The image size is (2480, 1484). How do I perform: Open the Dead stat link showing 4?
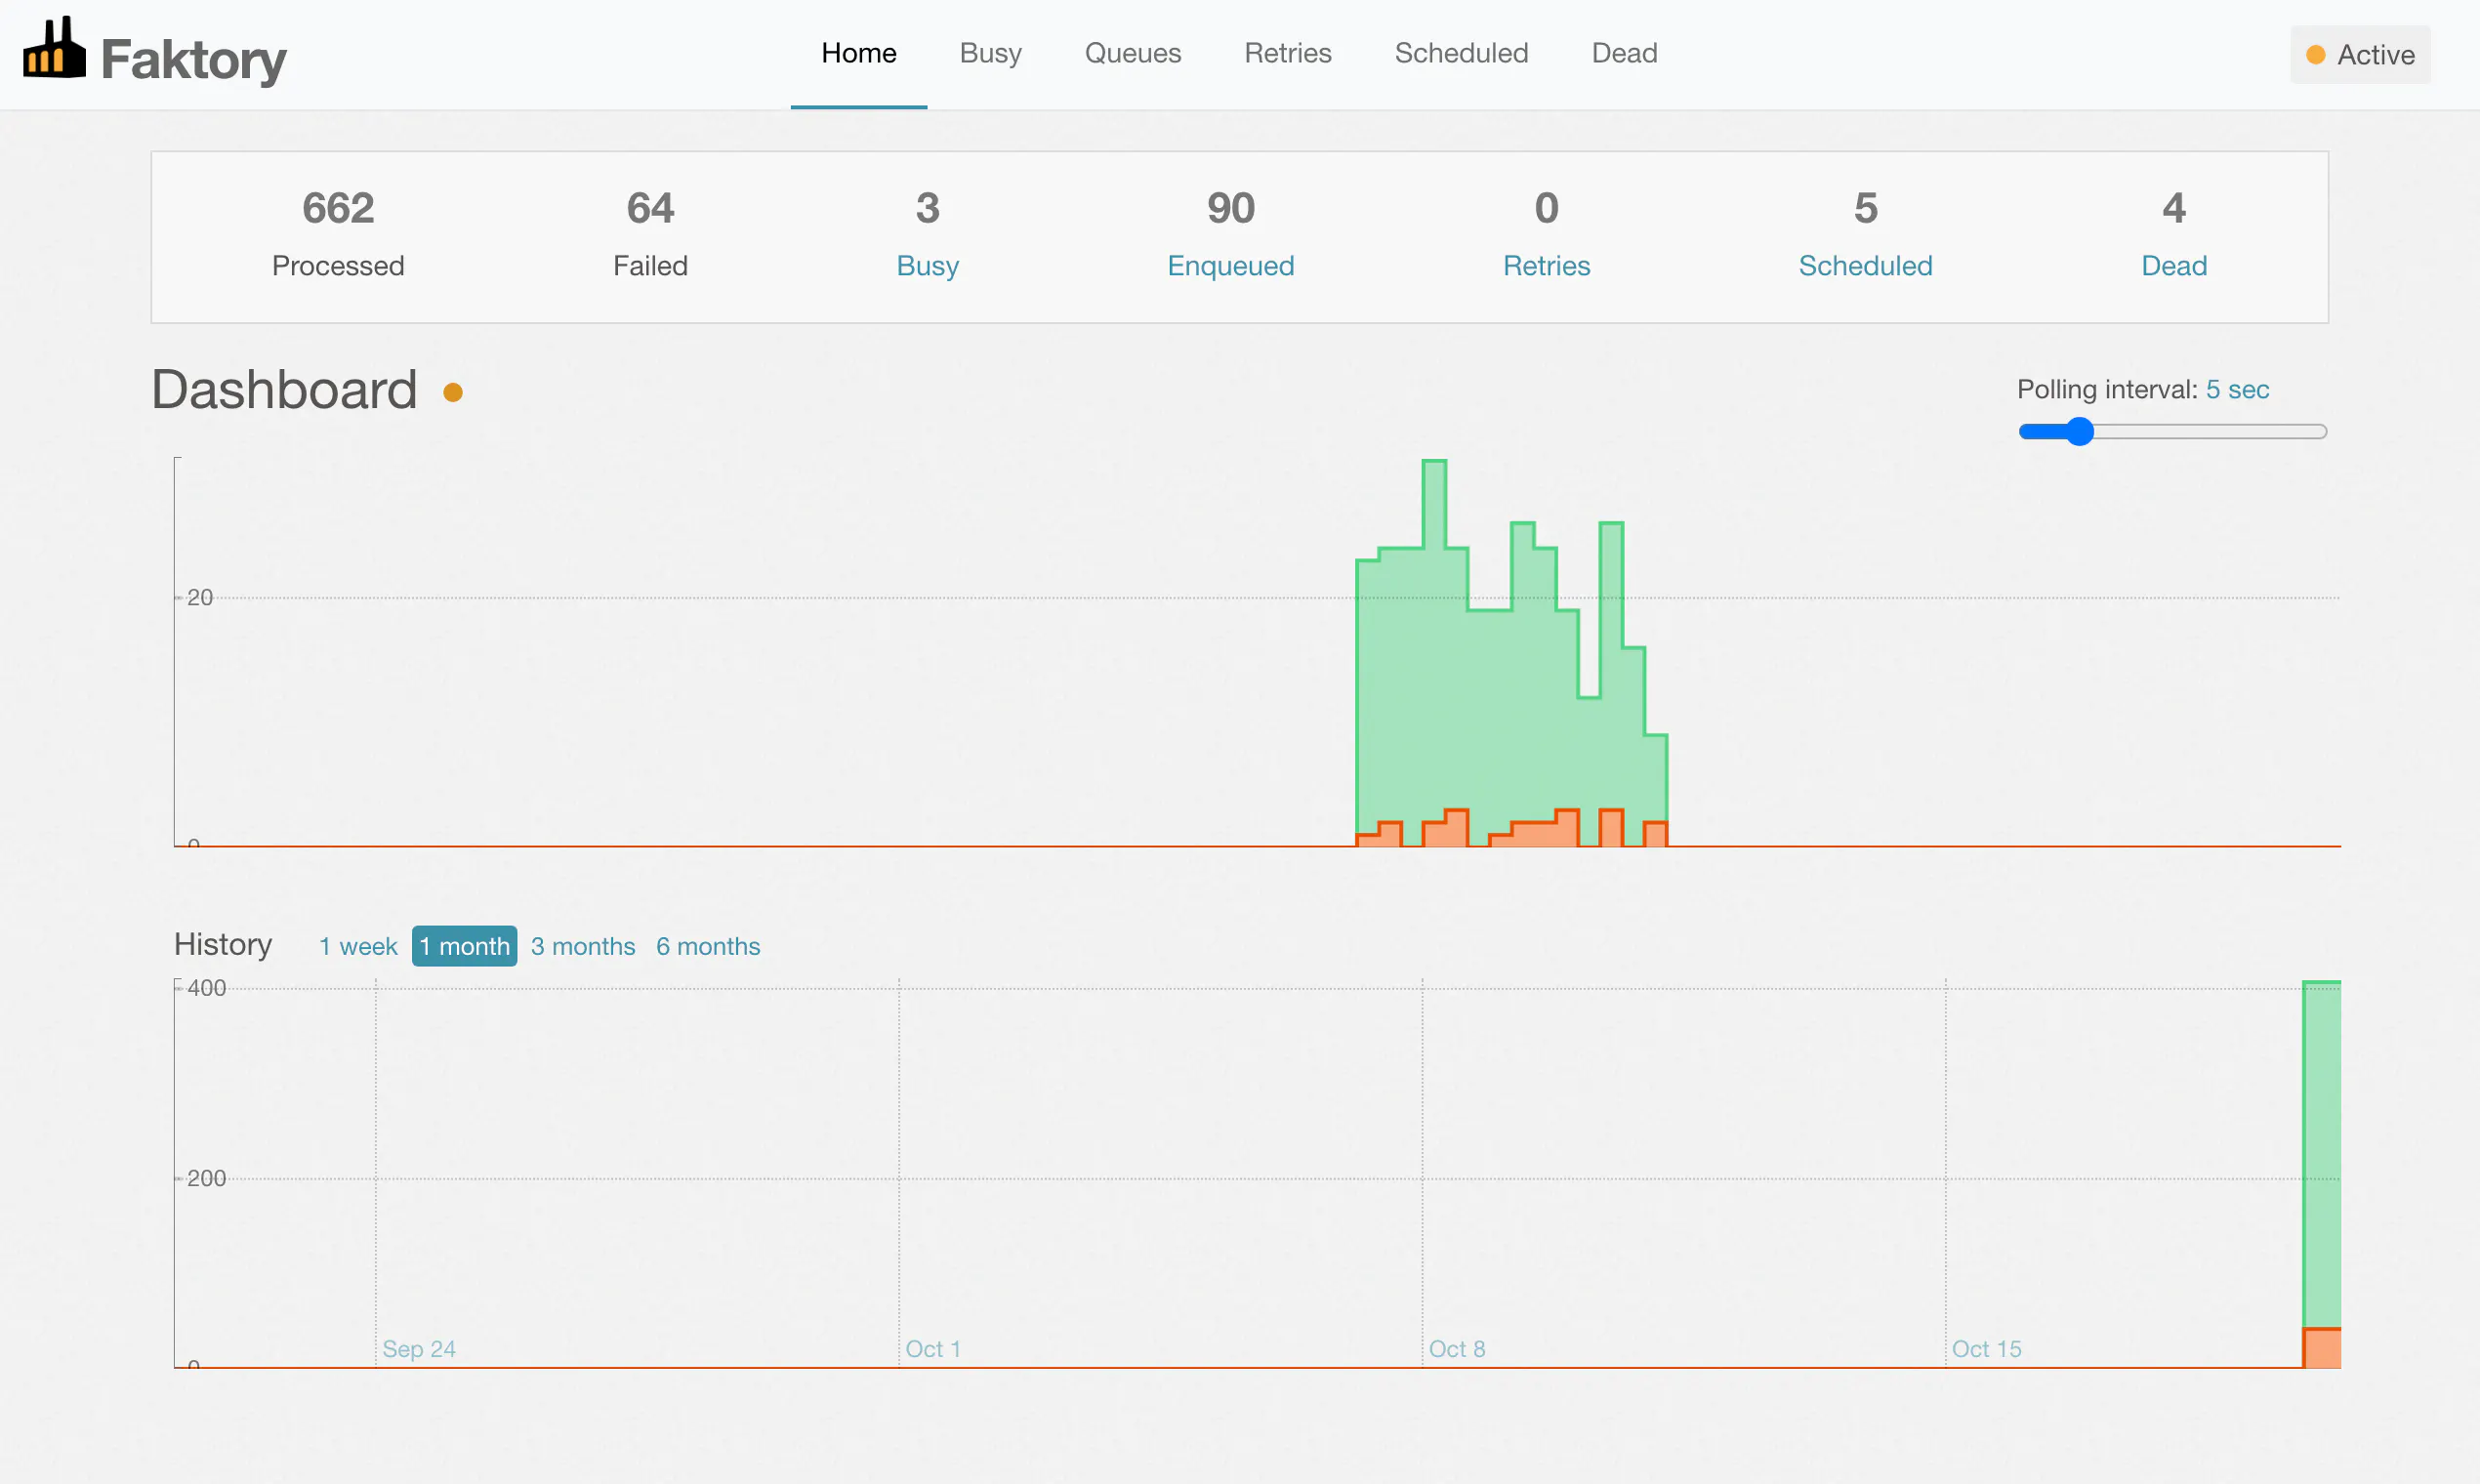pyautogui.click(x=2173, y=266)
